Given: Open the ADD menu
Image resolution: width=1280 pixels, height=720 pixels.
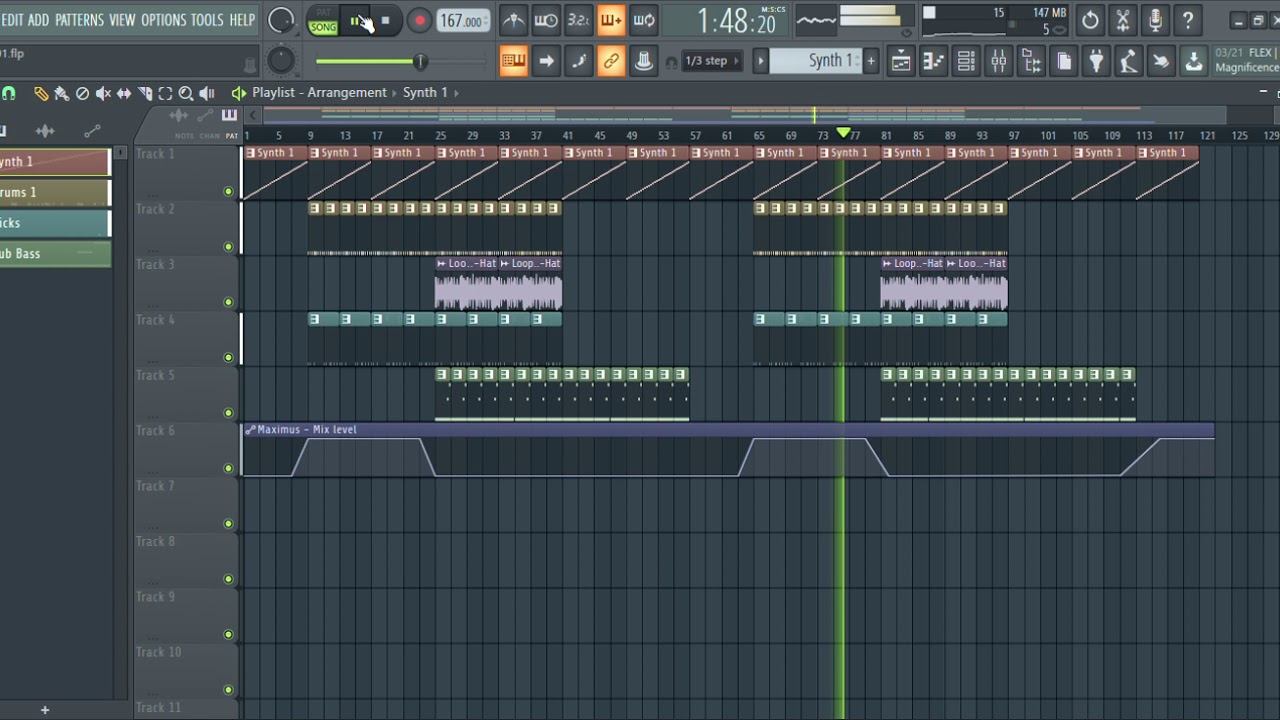Looking at the screenshot, I should (x=39, y=20).
